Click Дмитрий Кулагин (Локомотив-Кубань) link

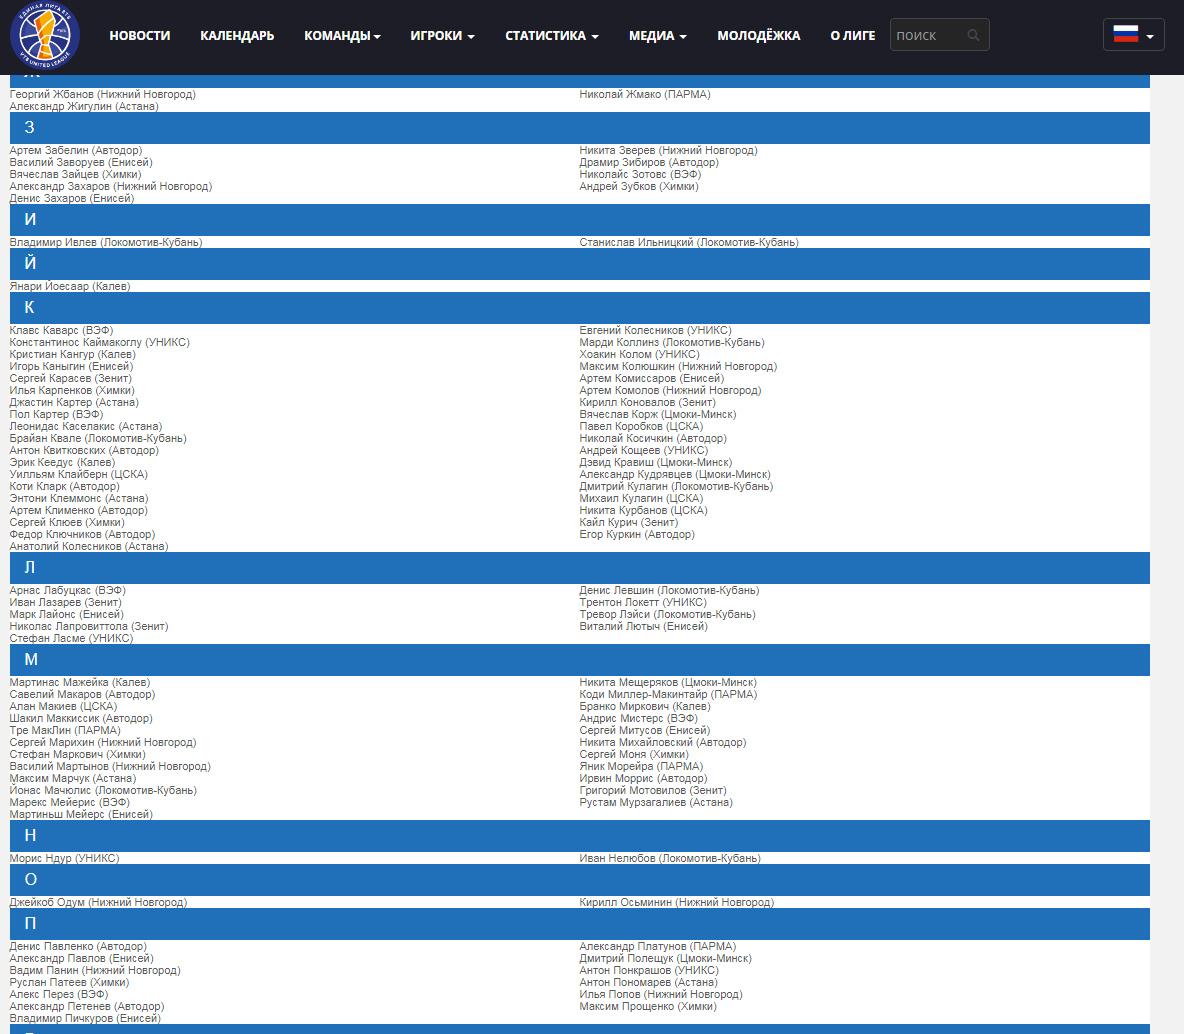tap(676, 486)
